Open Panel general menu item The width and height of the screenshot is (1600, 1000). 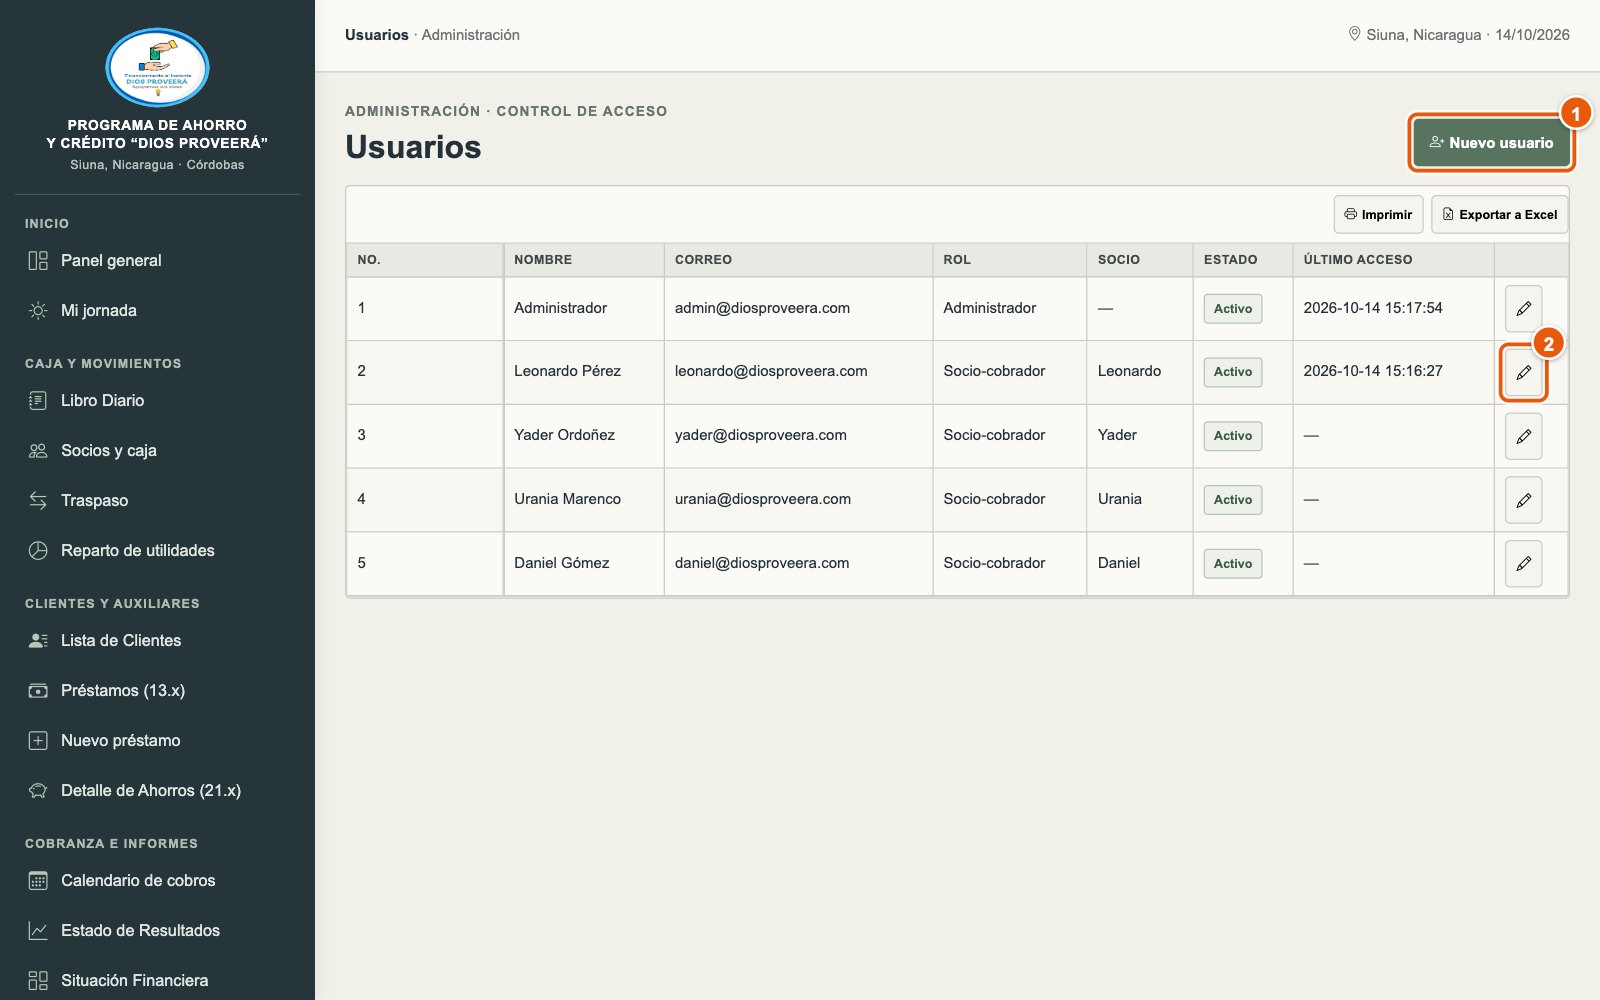point(157,261)
